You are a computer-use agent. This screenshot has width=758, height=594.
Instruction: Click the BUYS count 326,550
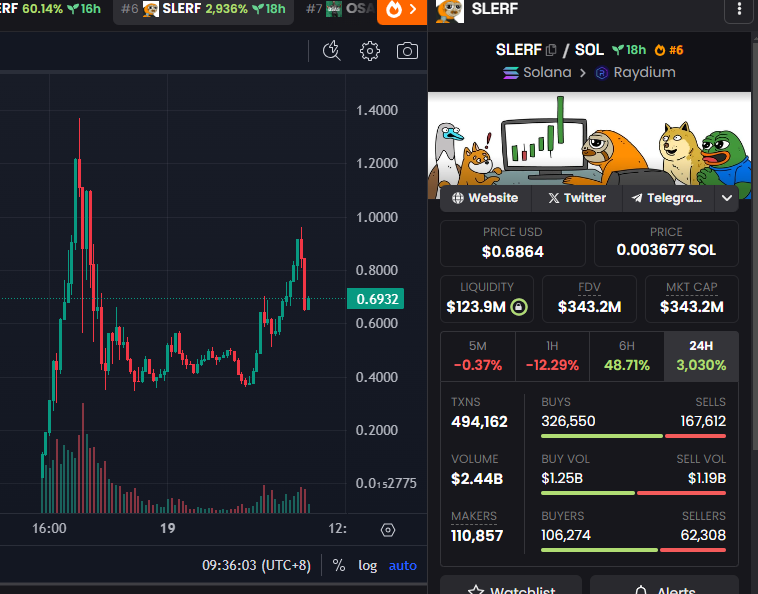pos(568,421)
